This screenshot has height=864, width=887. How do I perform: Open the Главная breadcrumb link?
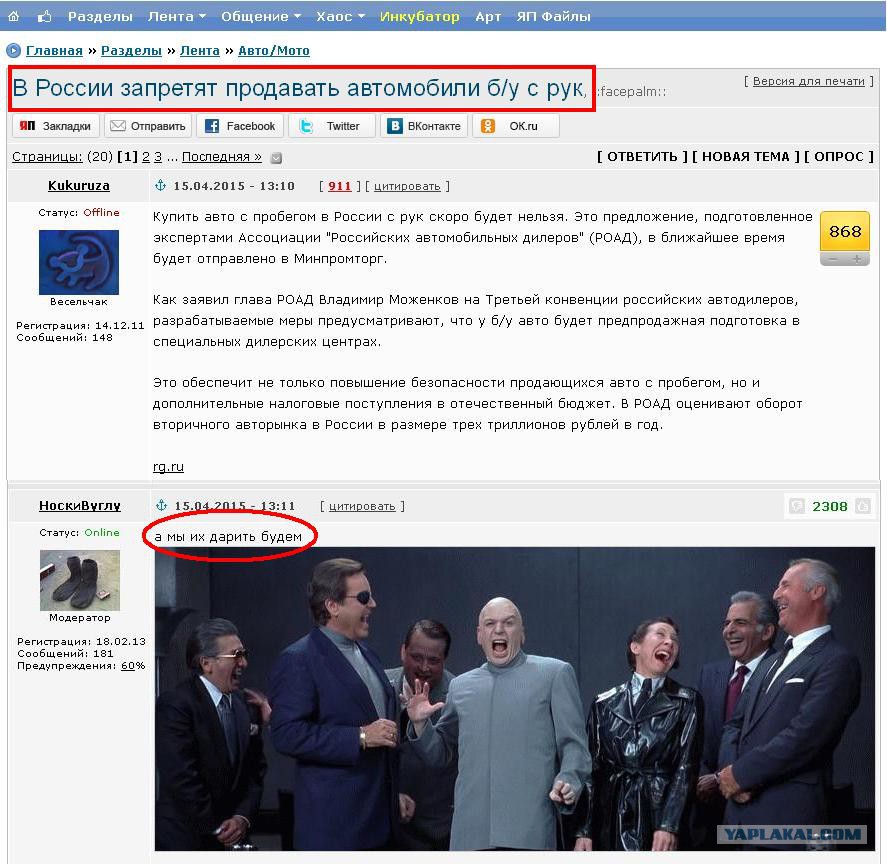pos(54,50)
